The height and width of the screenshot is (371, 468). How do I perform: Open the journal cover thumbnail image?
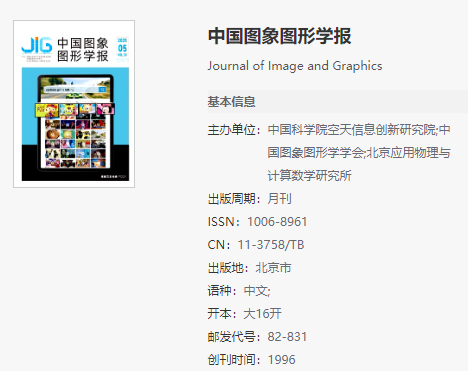(x=74, y=104)
